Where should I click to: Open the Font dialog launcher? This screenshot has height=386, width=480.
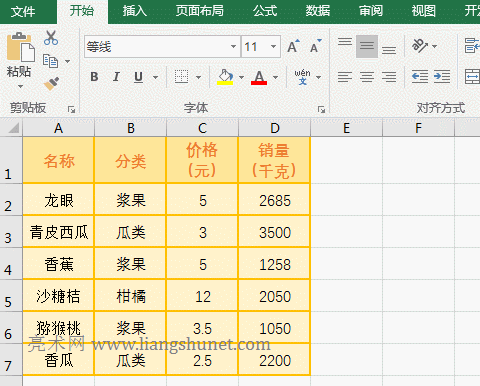pos(321,109)
